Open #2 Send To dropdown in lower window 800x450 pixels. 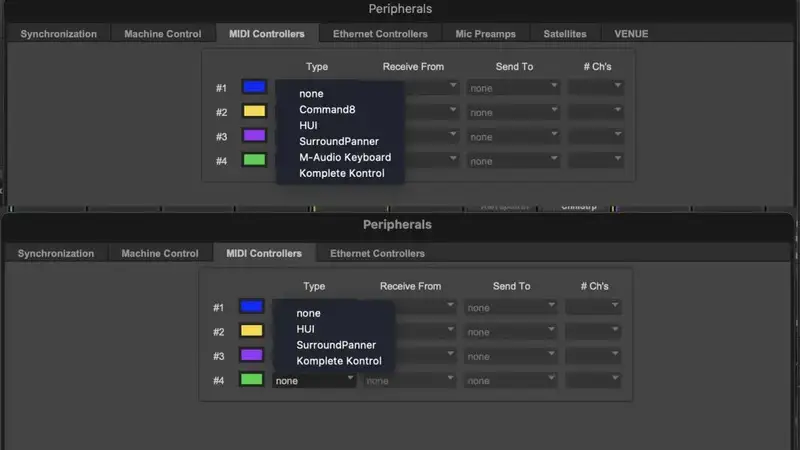click(x=510, y=332)
